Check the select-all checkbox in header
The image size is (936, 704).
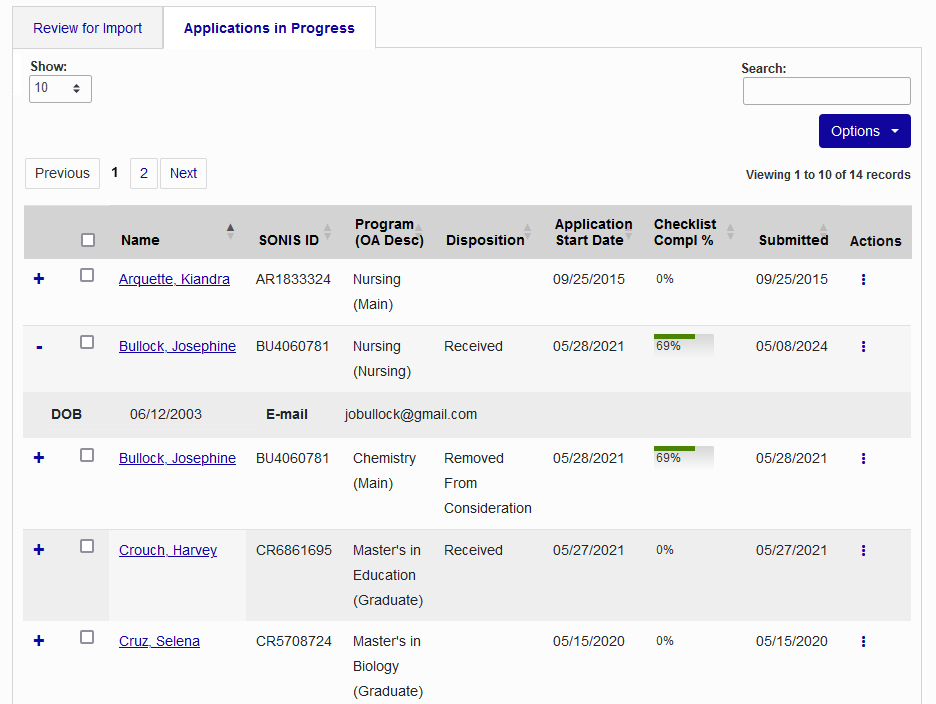click(87, 239)
